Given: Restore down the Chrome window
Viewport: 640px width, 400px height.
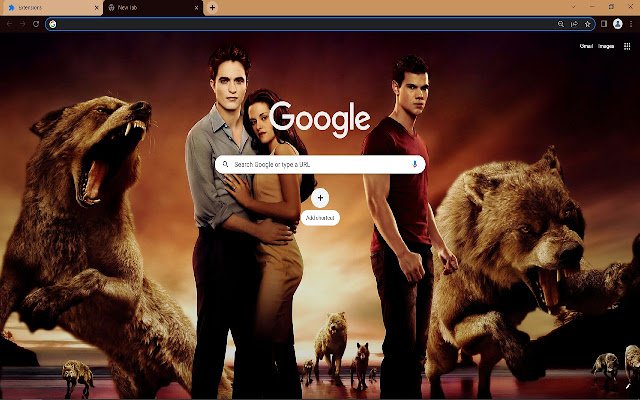Looking at the screenshot, I should [x=611, y=7].
